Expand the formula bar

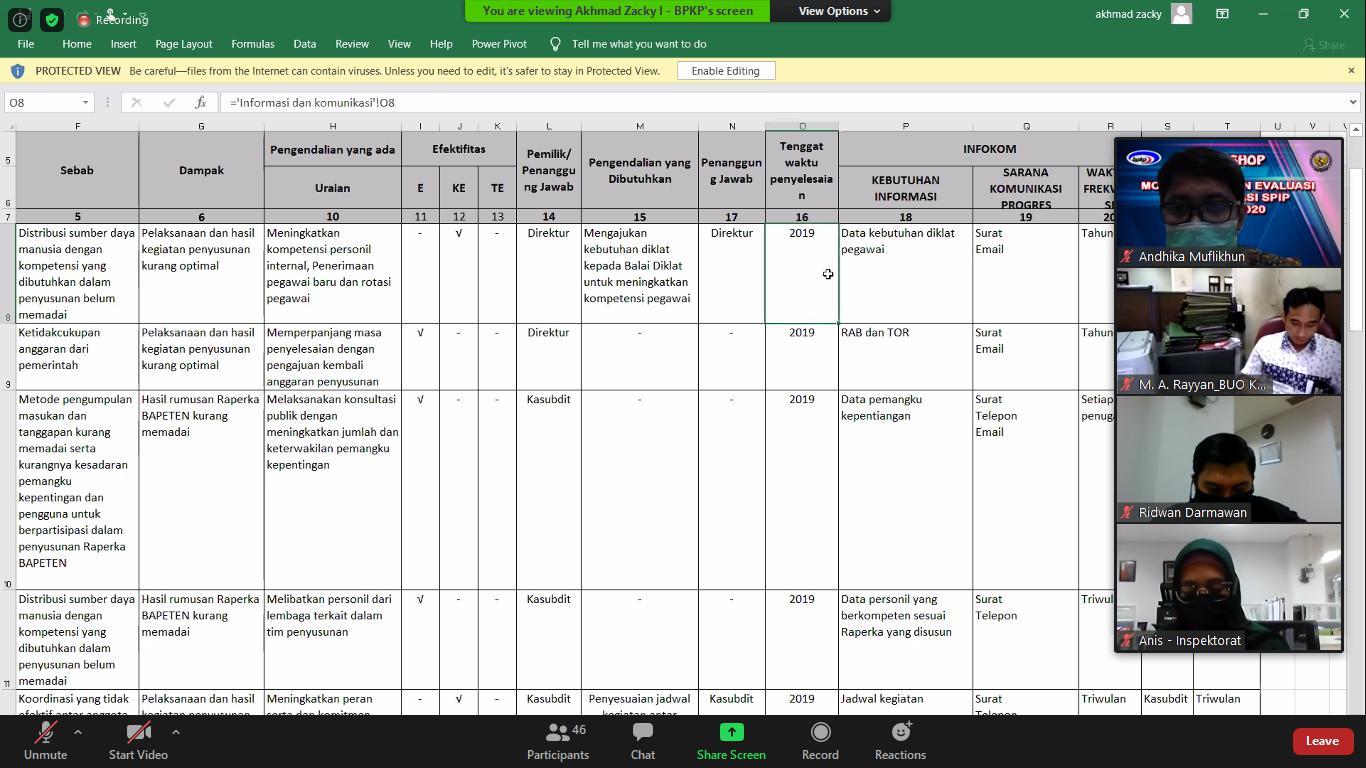1353,102
